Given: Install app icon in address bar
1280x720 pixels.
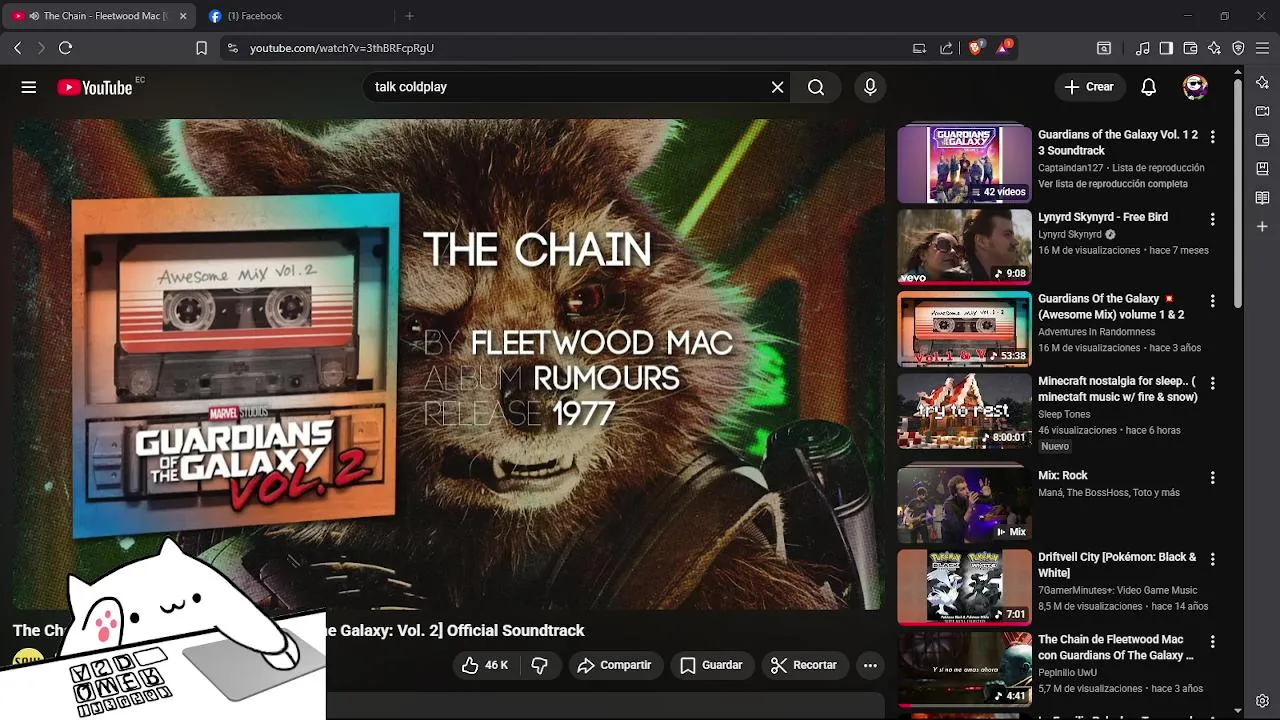Looking at the screenshot, I should 919,48.
